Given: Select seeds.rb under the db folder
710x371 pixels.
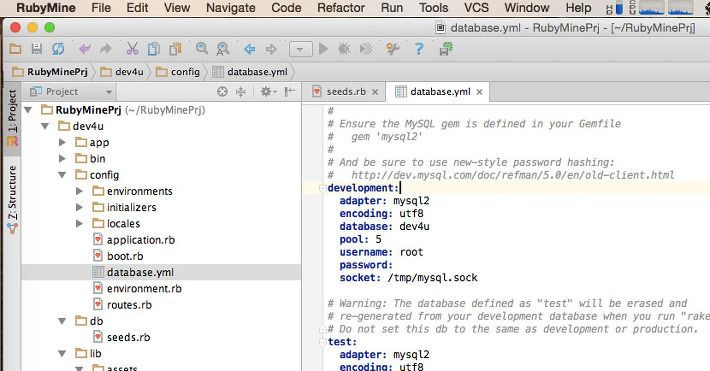Looking at the screenshot, I should pyautogui.click(x=128, y=337).
